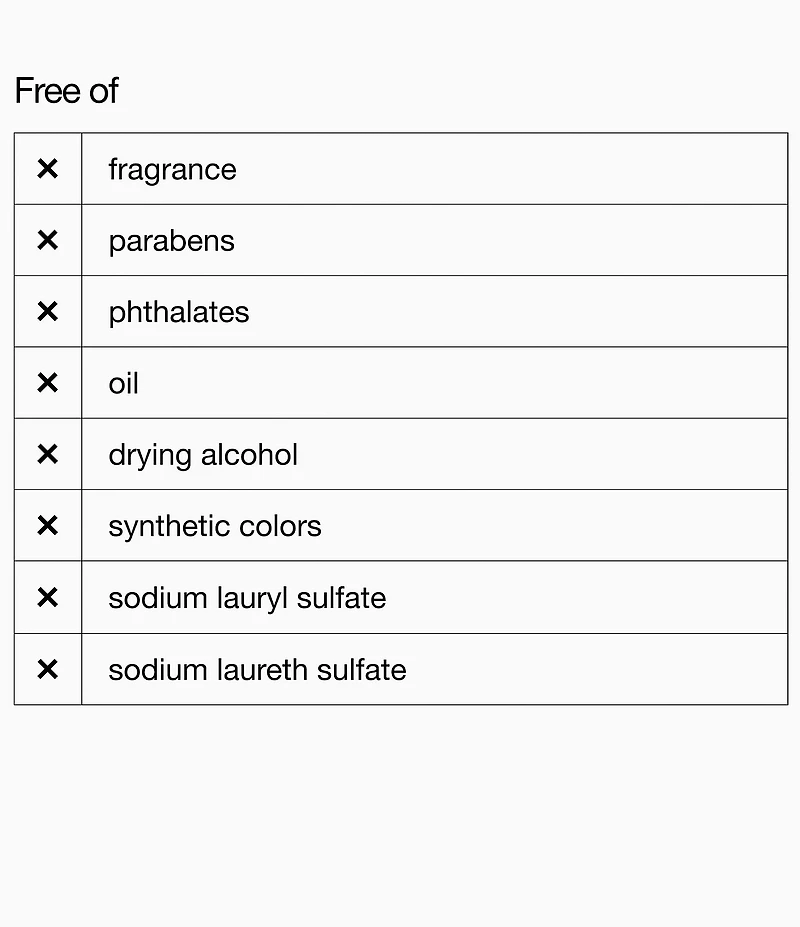Screen dimensions: 800x927
Task: Click the 'parabens' text
Action: click(x=171, y=241)
